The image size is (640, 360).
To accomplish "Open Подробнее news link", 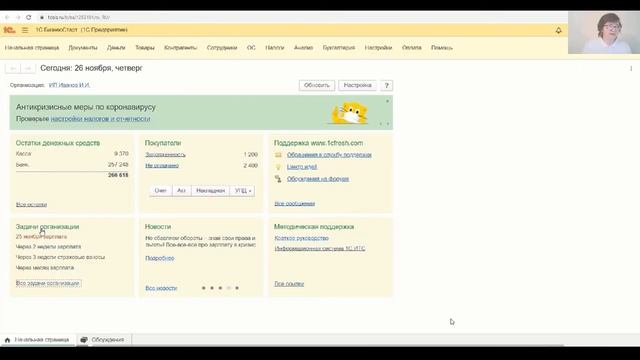I will pyautogui.click(x=160, y=258).
